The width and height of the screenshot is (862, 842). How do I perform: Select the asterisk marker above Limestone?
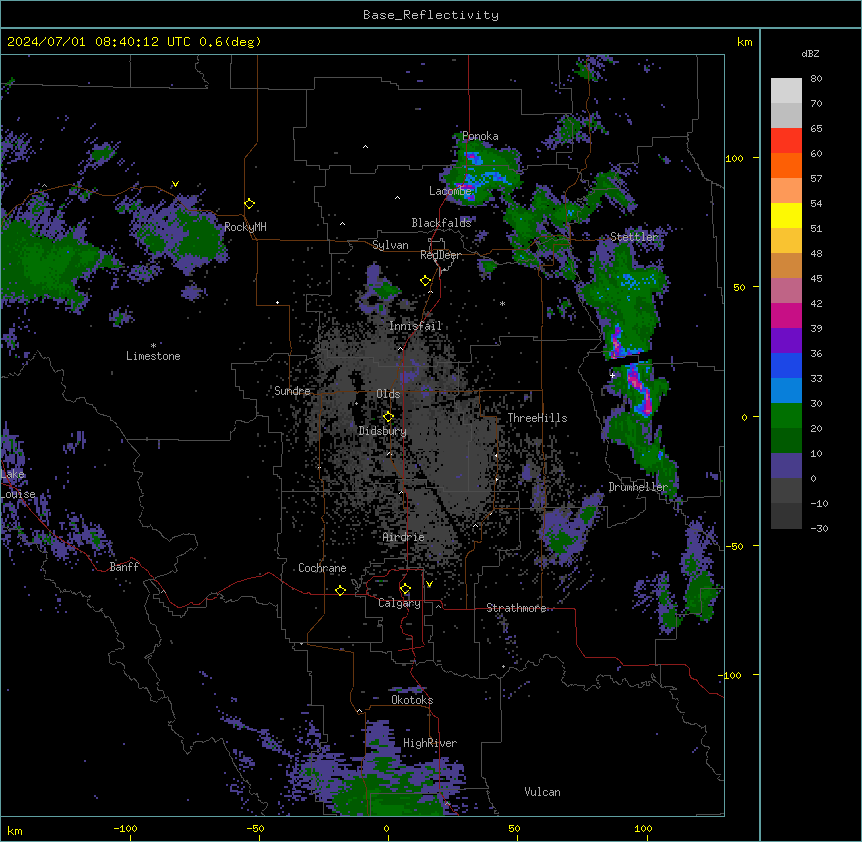click(153, 346)
